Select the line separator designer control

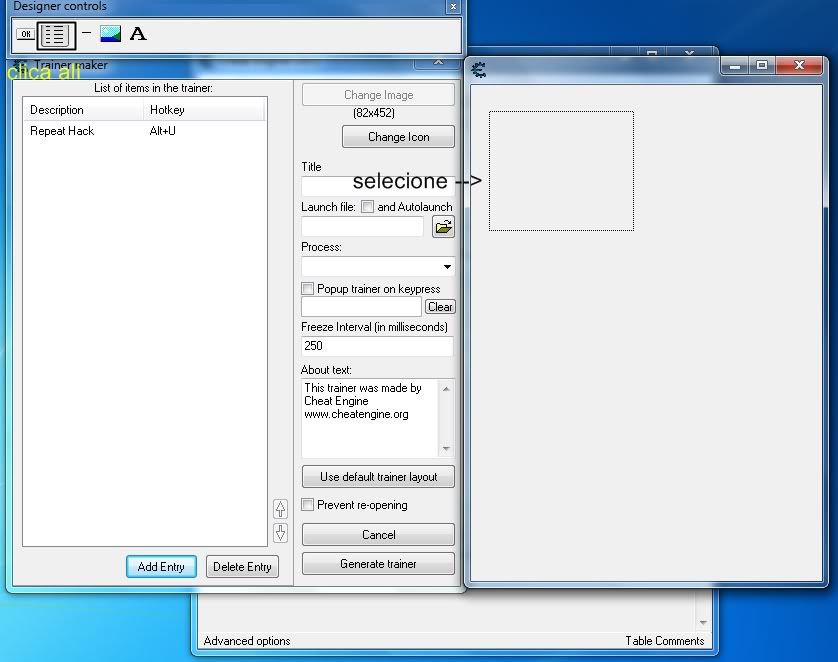(x=86, y=33)
